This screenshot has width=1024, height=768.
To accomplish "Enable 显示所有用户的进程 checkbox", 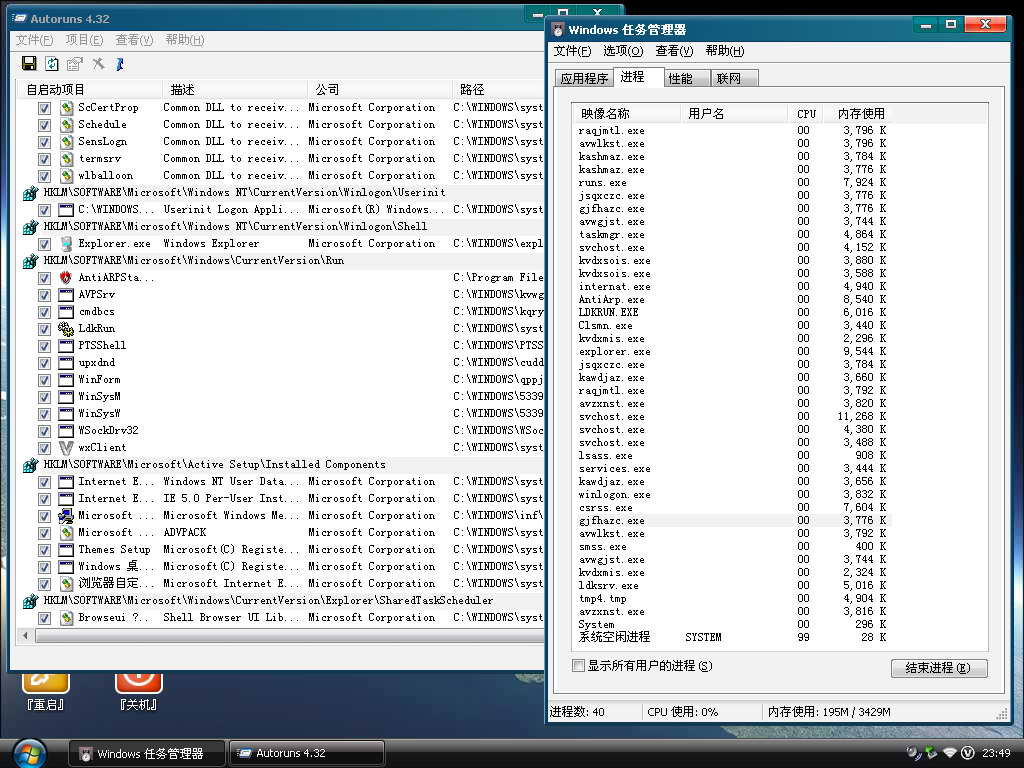I will (578, 665).
